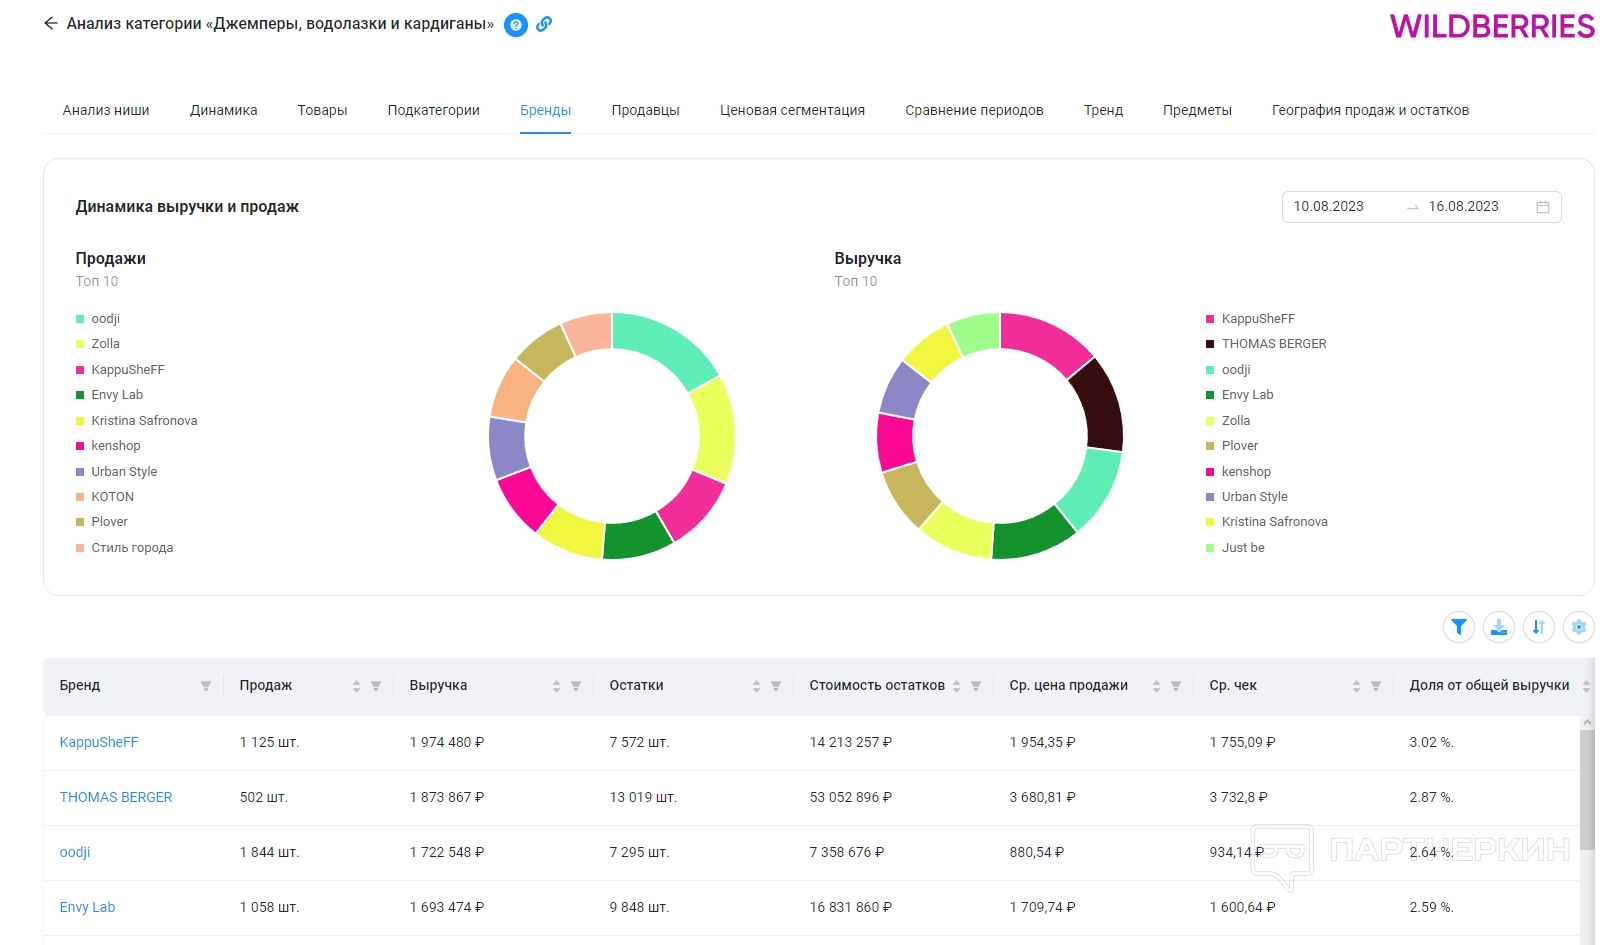The image size is (1622, 945).
Task: Open the KappuSheFF brand link
Action: click(99, 742)
